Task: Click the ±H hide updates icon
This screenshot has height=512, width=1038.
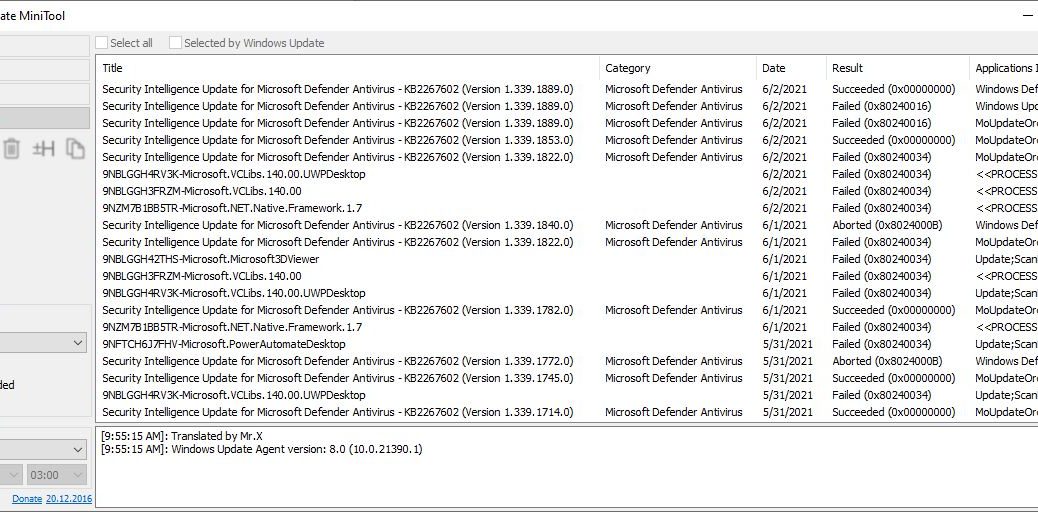Action: pyautogui.click(x=44, y=149)
